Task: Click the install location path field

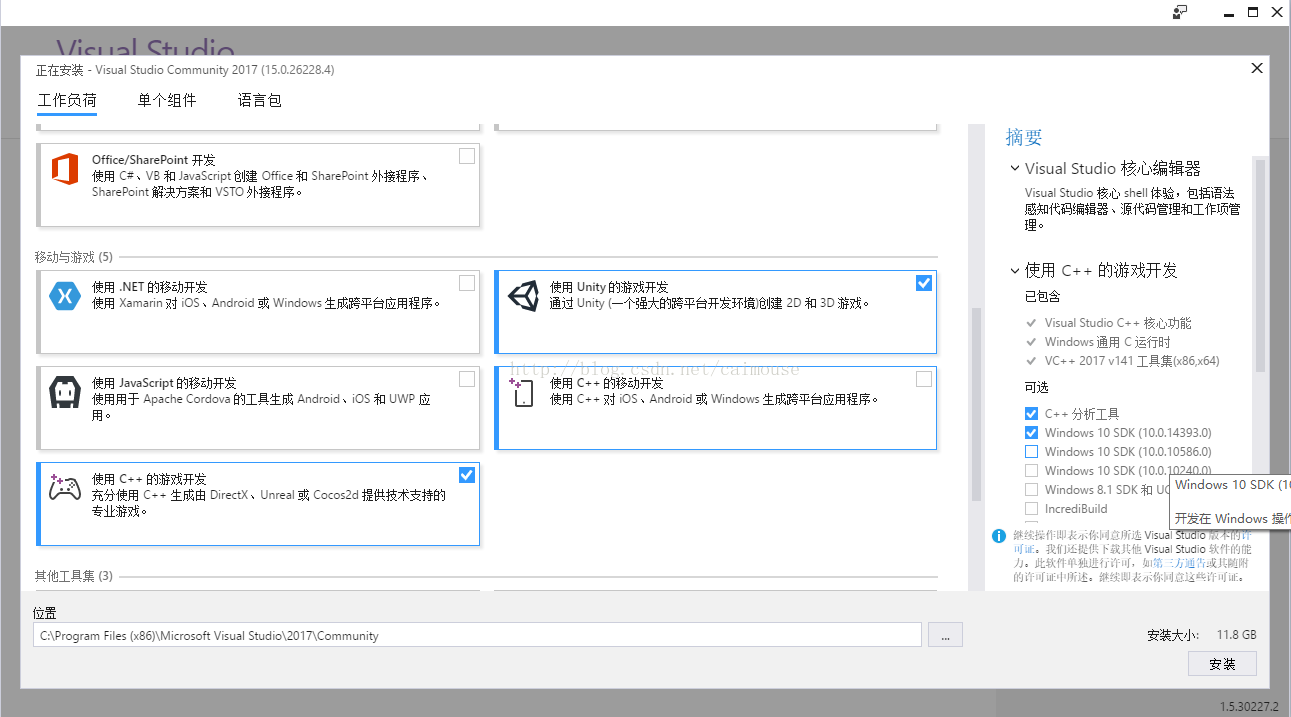Action: pyautogui.click(x=477, y=635)
